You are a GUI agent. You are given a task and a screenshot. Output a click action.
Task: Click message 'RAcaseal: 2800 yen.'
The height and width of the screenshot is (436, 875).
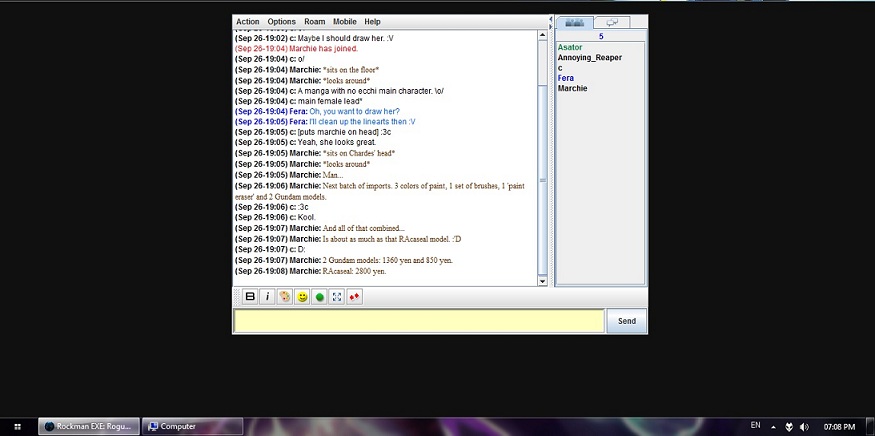coord(354,271)
